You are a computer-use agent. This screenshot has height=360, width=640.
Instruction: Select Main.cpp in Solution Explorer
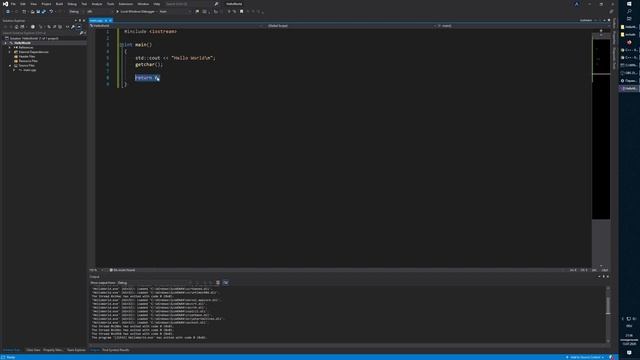(x=29, y=70)
